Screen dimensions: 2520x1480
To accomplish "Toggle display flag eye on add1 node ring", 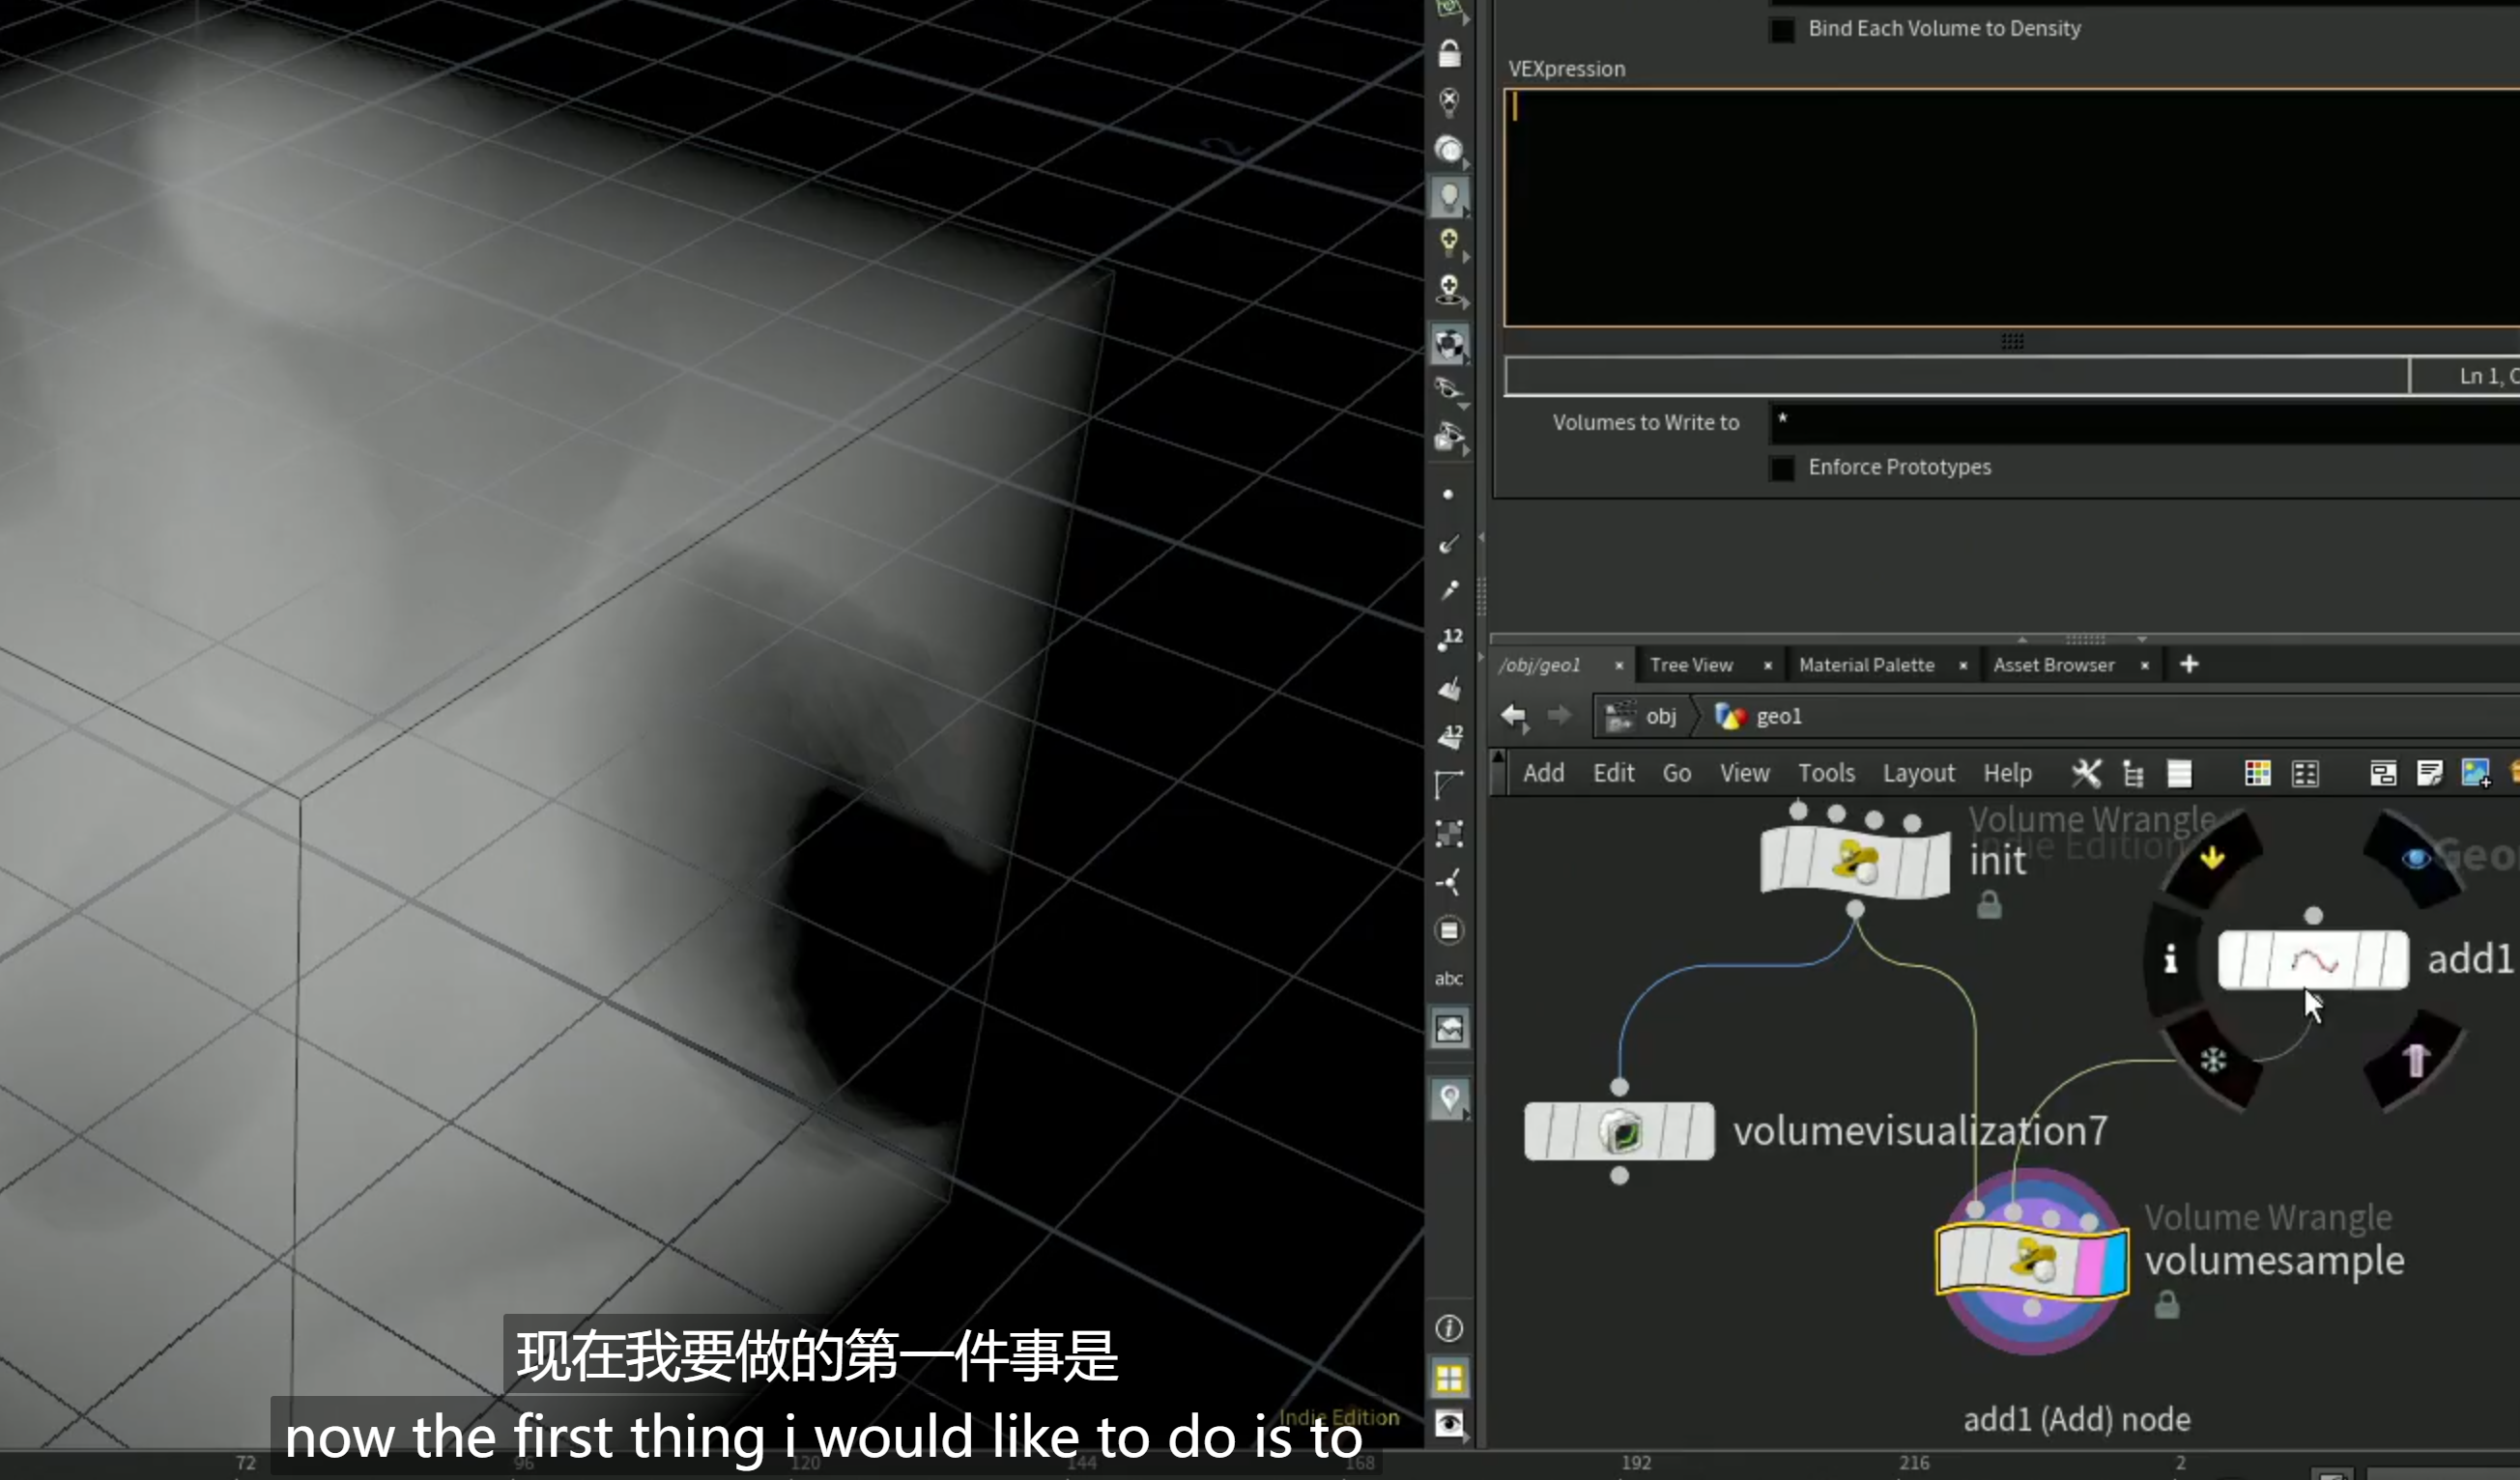I will [x=2416, y=859].
